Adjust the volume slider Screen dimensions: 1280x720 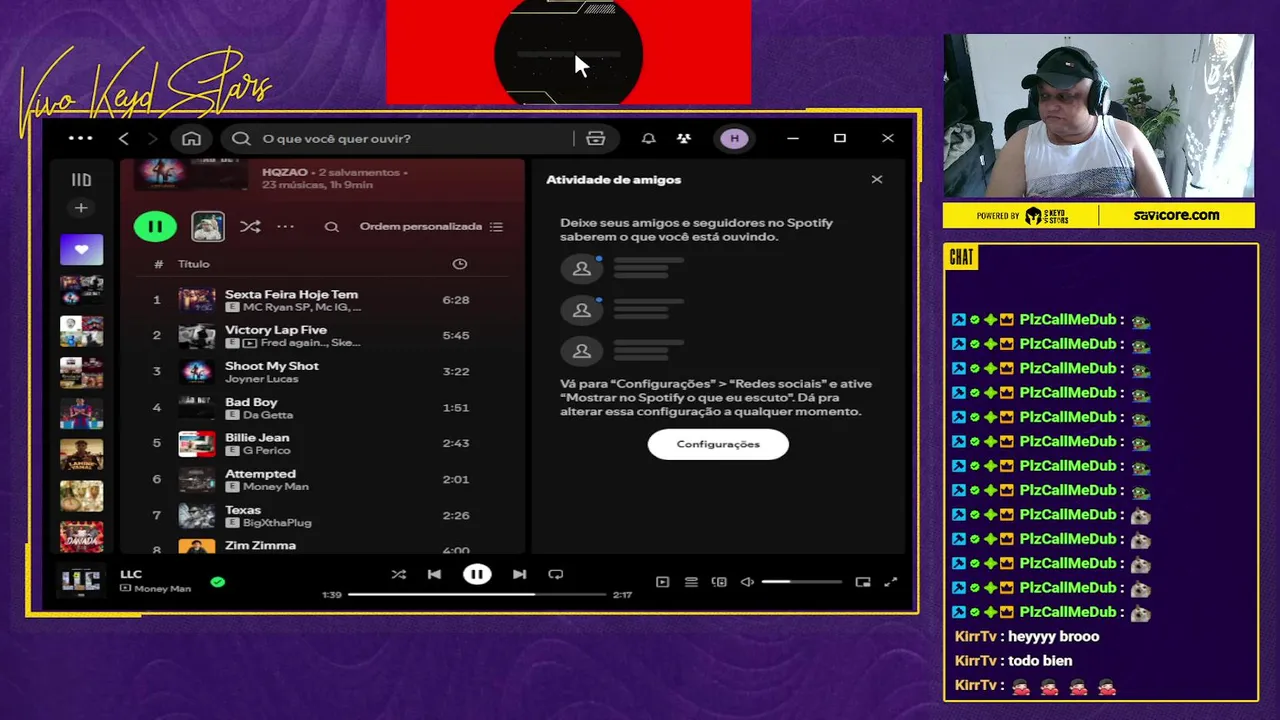pos(802,582)
